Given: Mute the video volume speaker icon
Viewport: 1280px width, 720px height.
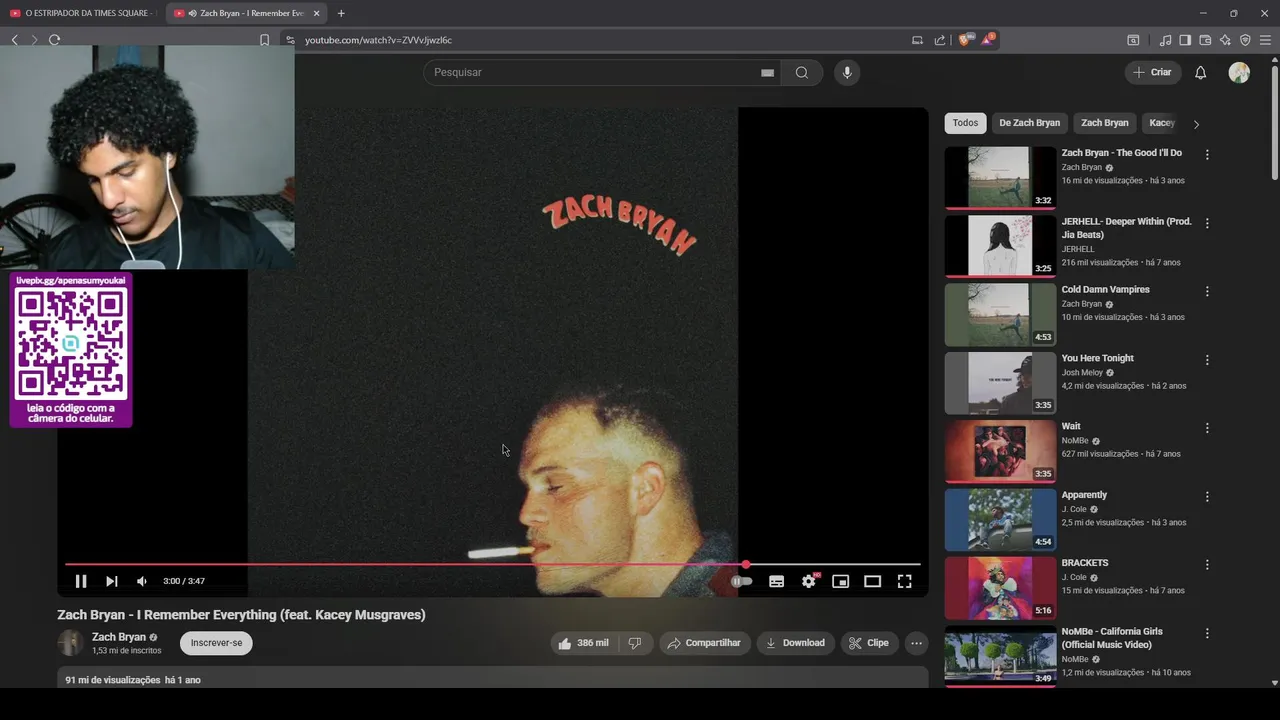Looking at the screenshot, I should point(142,581).
